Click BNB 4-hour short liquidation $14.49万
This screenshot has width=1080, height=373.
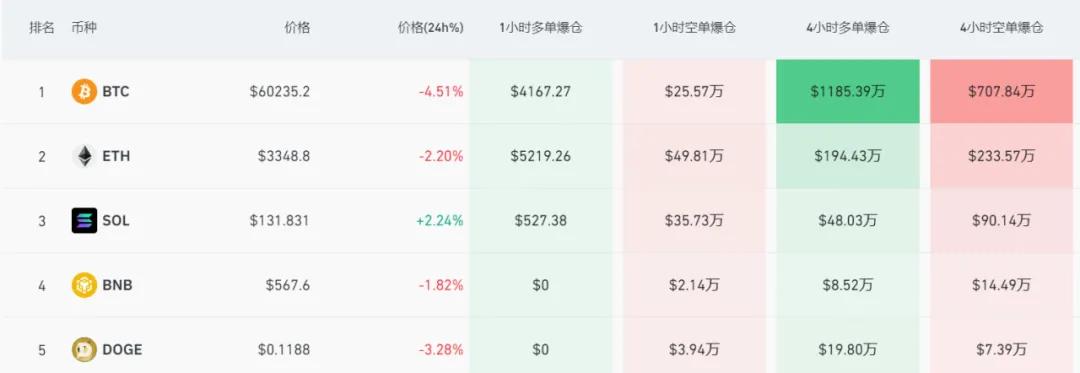click(x=1001, y=285)
